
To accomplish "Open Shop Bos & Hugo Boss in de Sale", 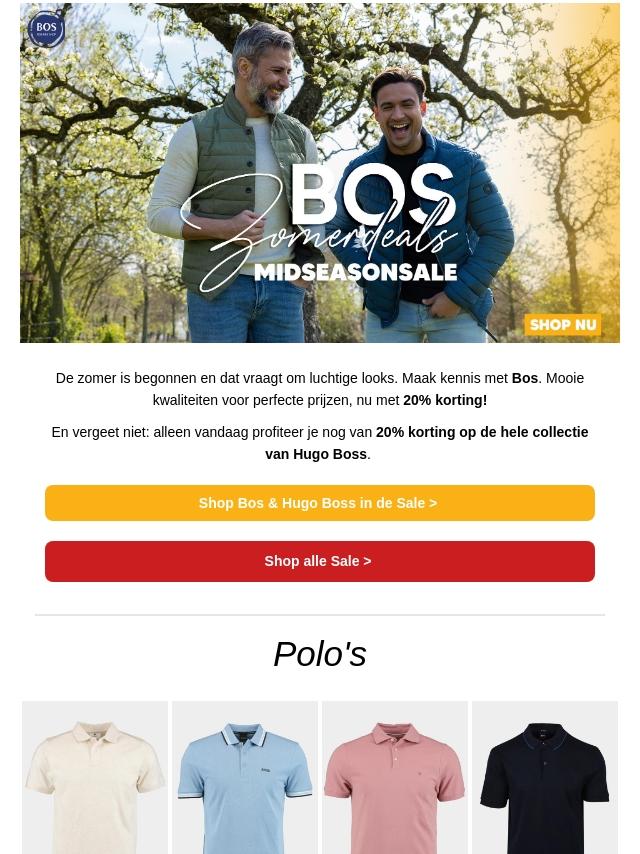I will tap(320, 503).
